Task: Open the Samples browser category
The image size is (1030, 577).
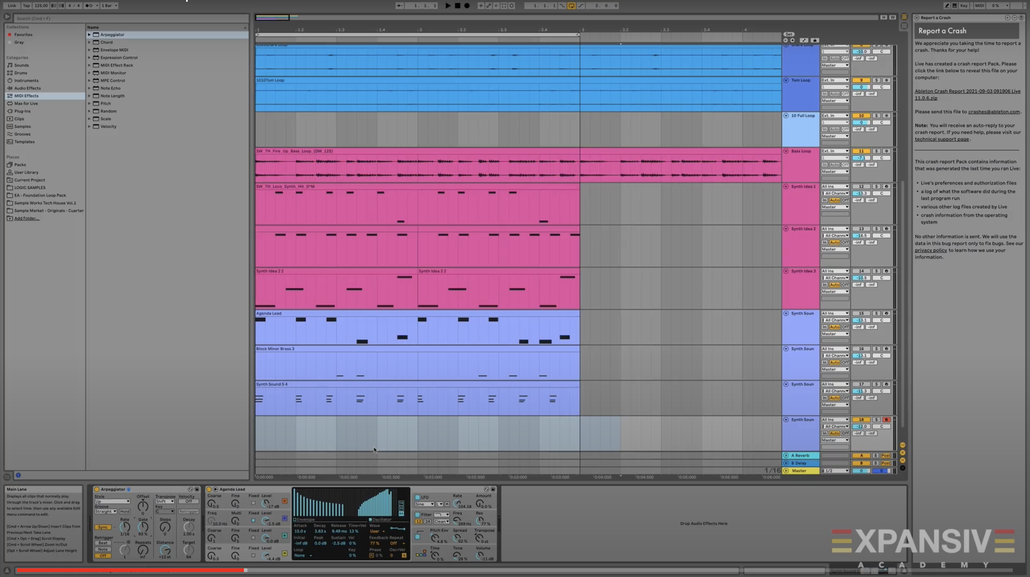Action: (x=22, y=126)
